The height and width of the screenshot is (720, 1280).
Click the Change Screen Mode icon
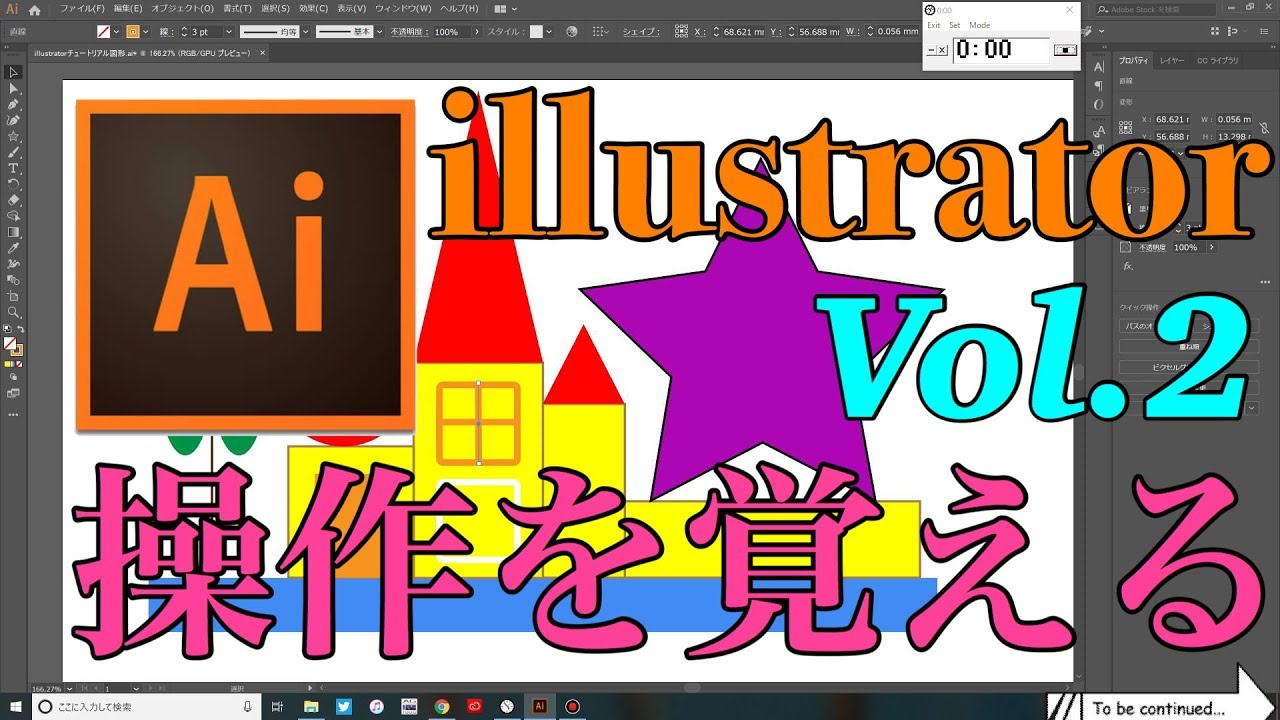(14, 392)
